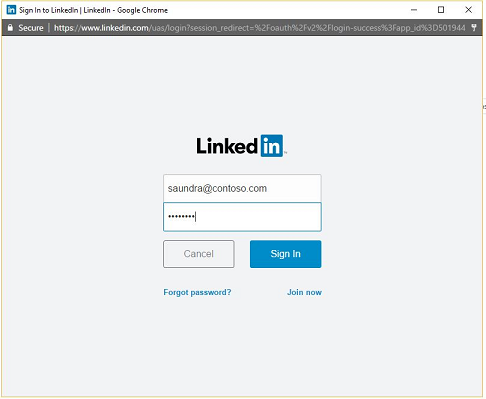
Task: Open the Forgot password? link
Action: point(197,292)
